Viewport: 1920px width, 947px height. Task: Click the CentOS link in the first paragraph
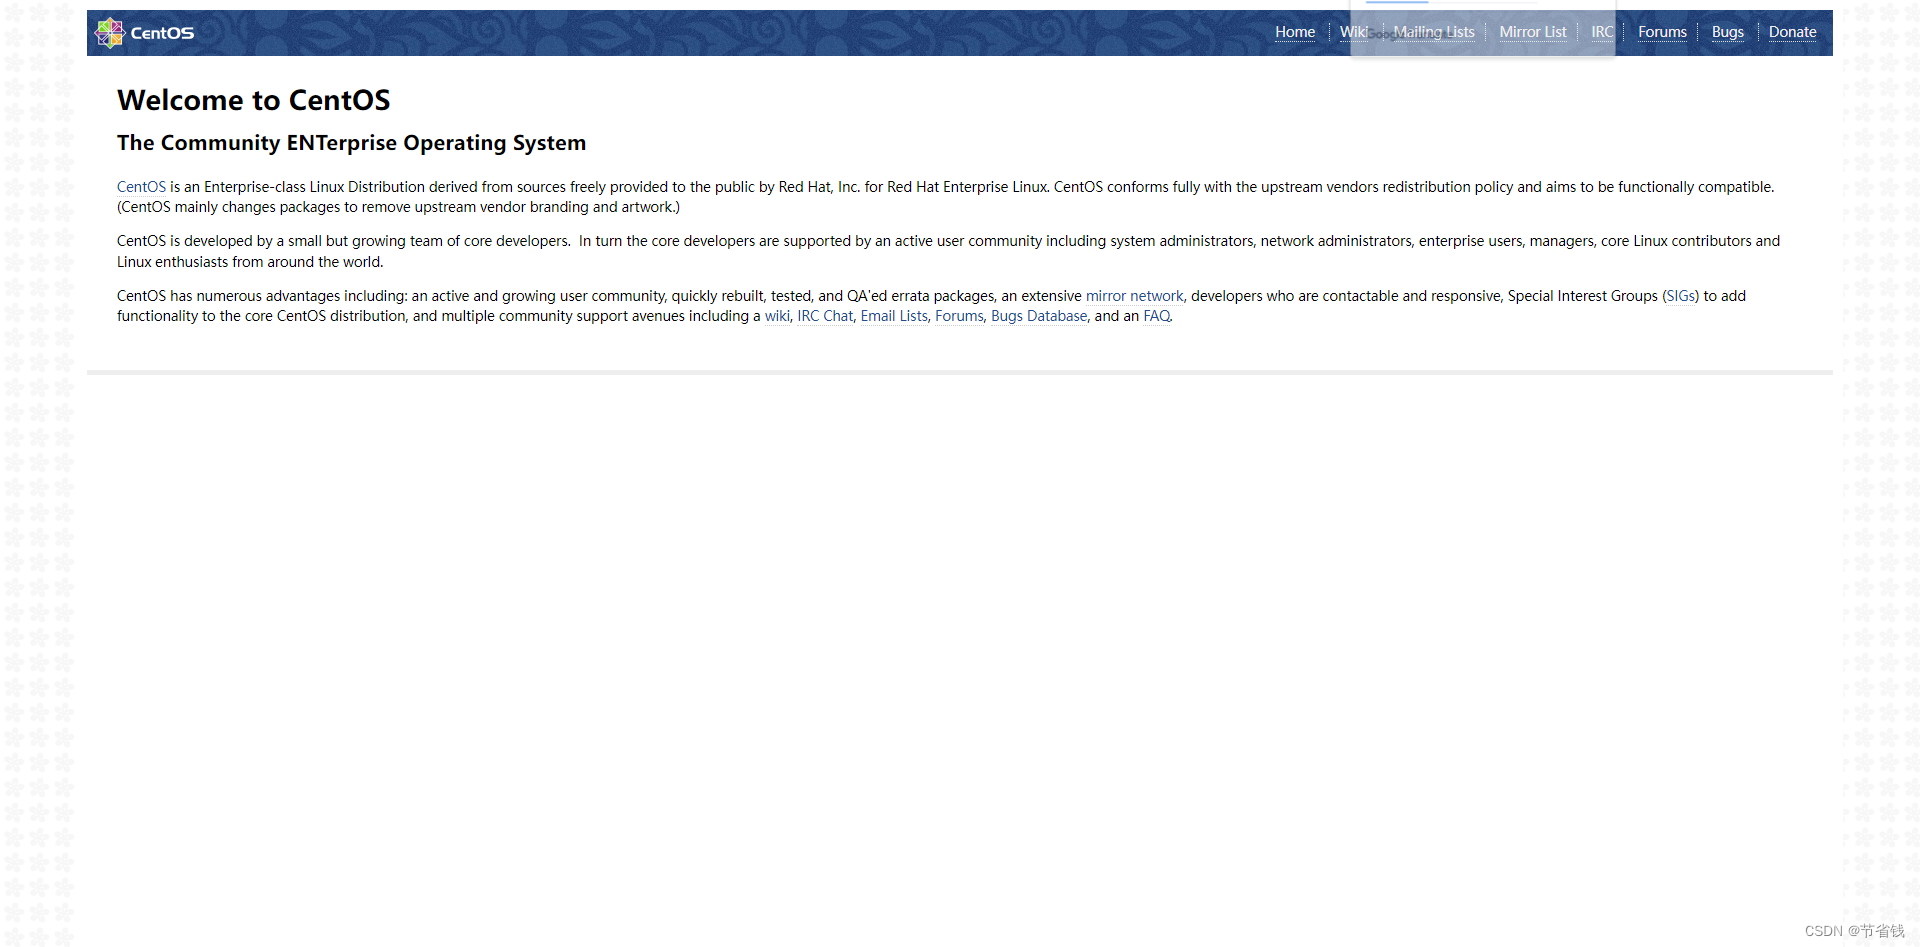[141, 187]
